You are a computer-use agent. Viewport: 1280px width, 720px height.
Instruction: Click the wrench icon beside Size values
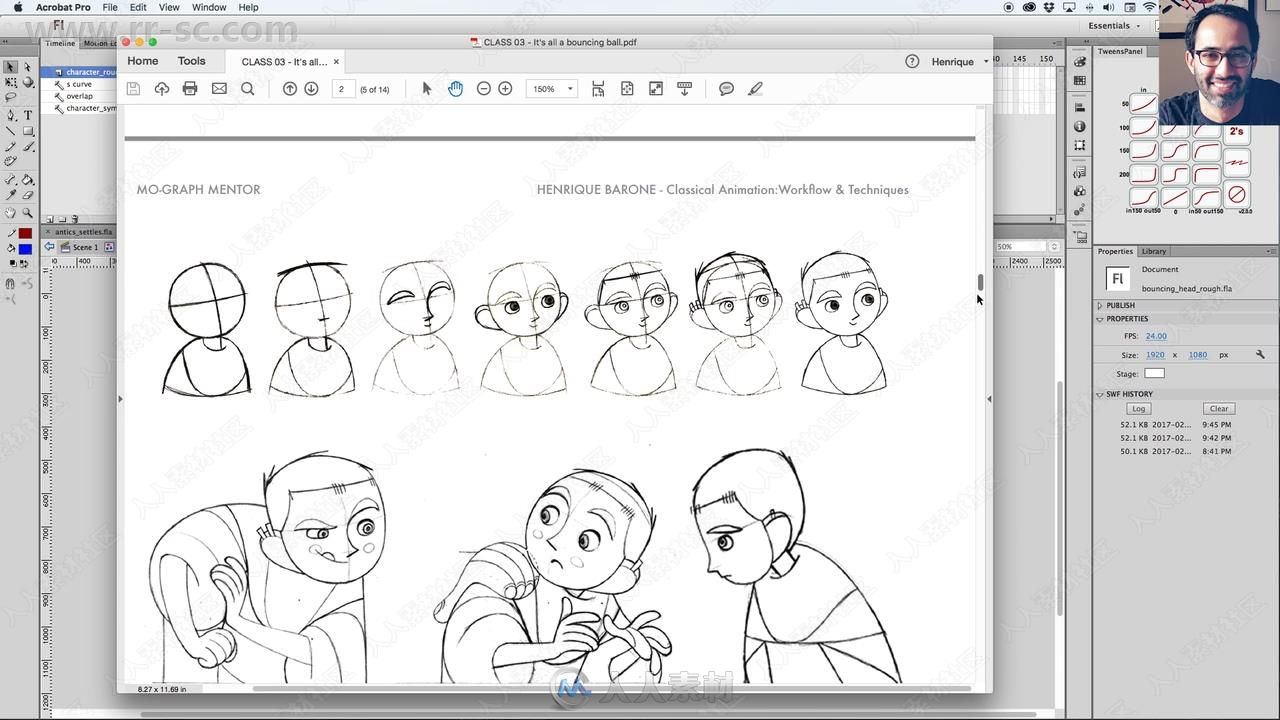click(x=1260, y=355)
